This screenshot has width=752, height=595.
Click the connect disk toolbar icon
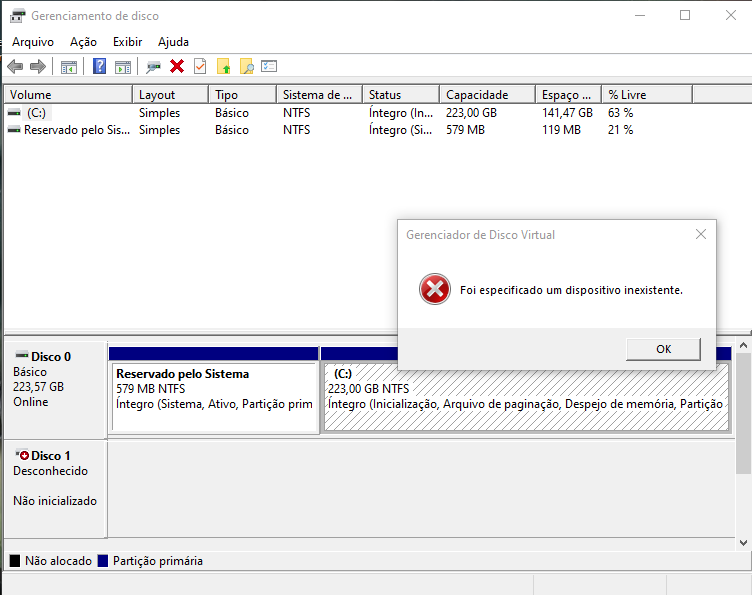click(153, 67)
